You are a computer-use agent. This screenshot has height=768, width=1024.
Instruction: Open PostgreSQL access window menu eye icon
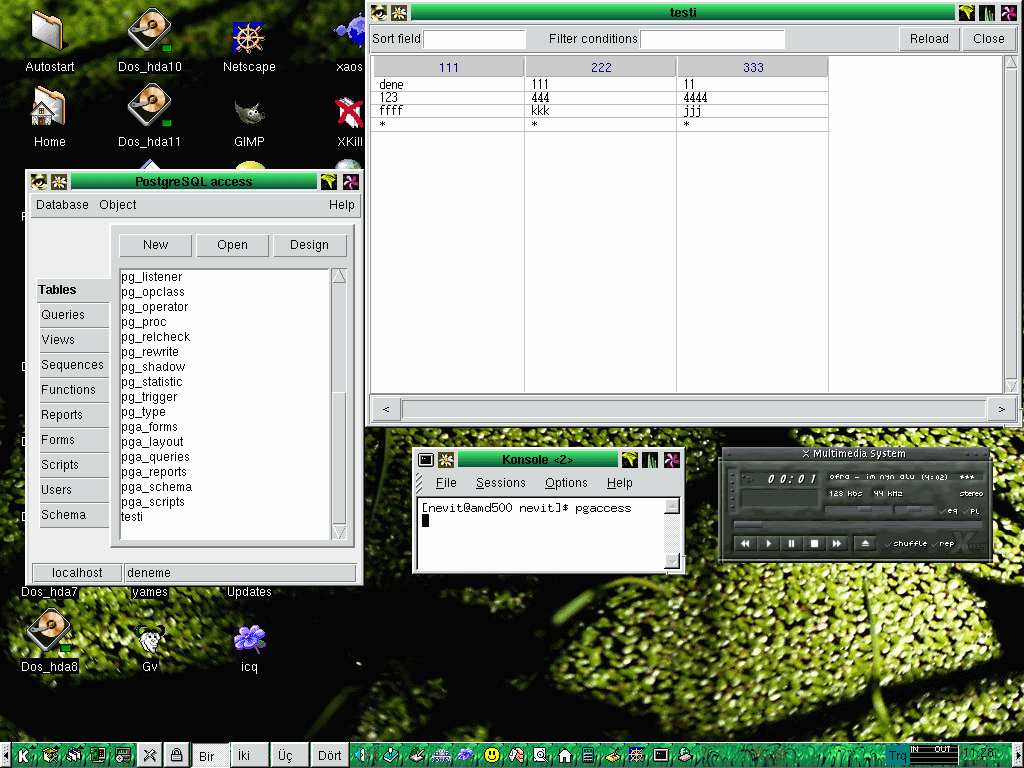point(39,182)
